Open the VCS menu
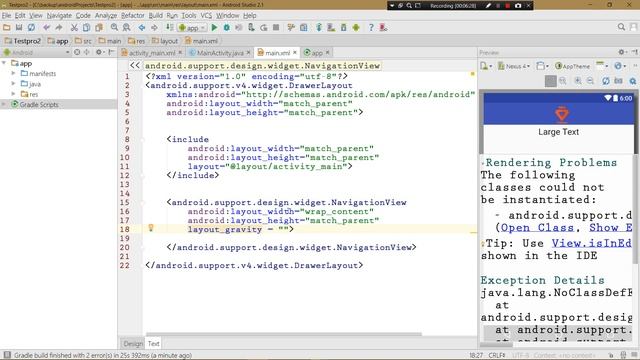 point(206,16)
